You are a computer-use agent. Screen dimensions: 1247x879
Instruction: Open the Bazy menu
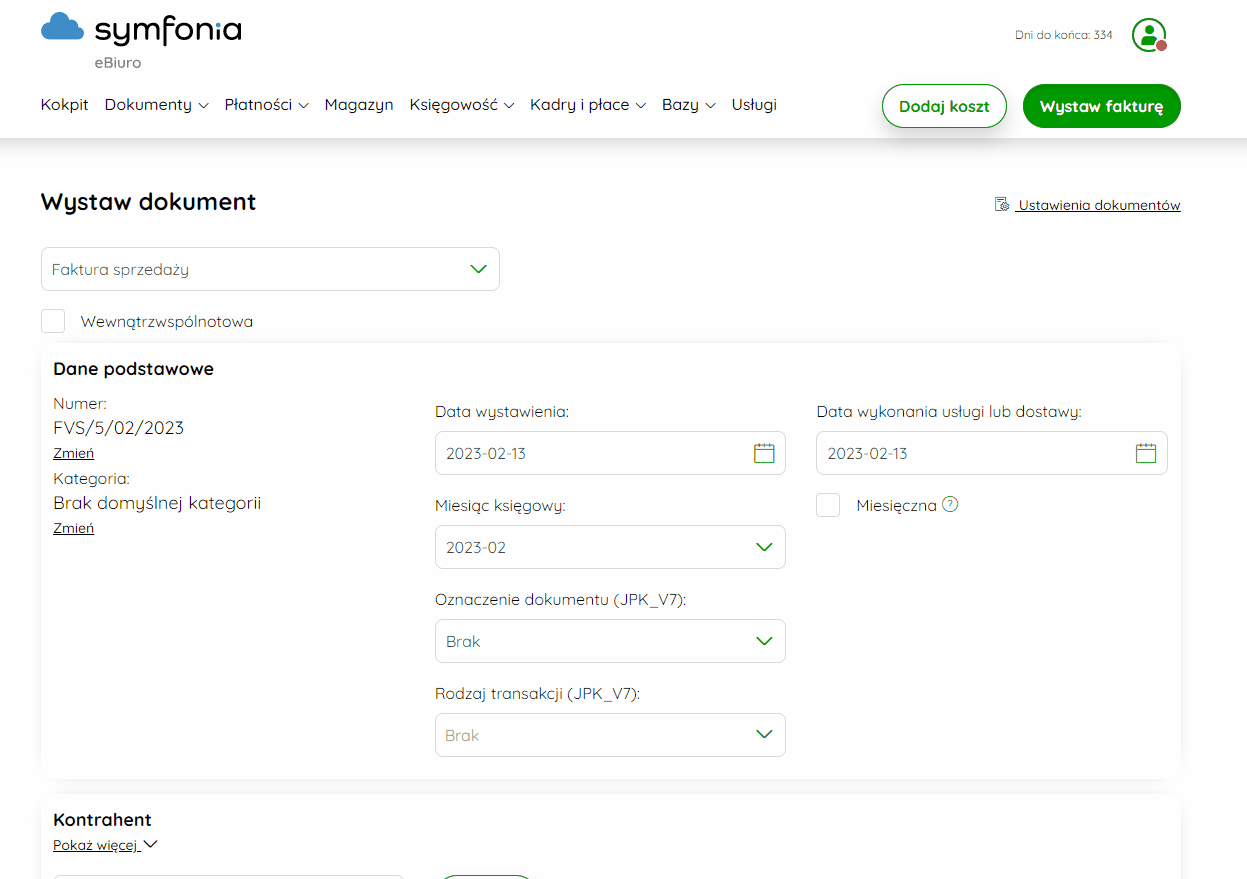pyautogui.click(x=689, y=105)
